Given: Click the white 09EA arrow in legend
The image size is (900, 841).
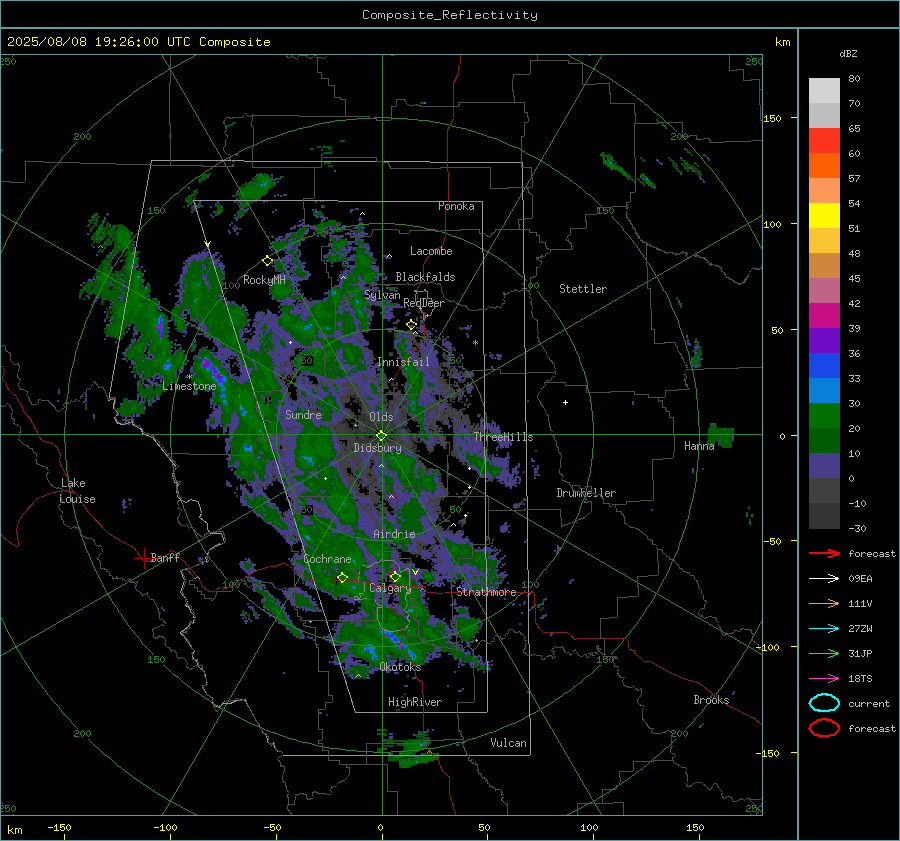Looking at the screenshot, I should click(824, 579).
